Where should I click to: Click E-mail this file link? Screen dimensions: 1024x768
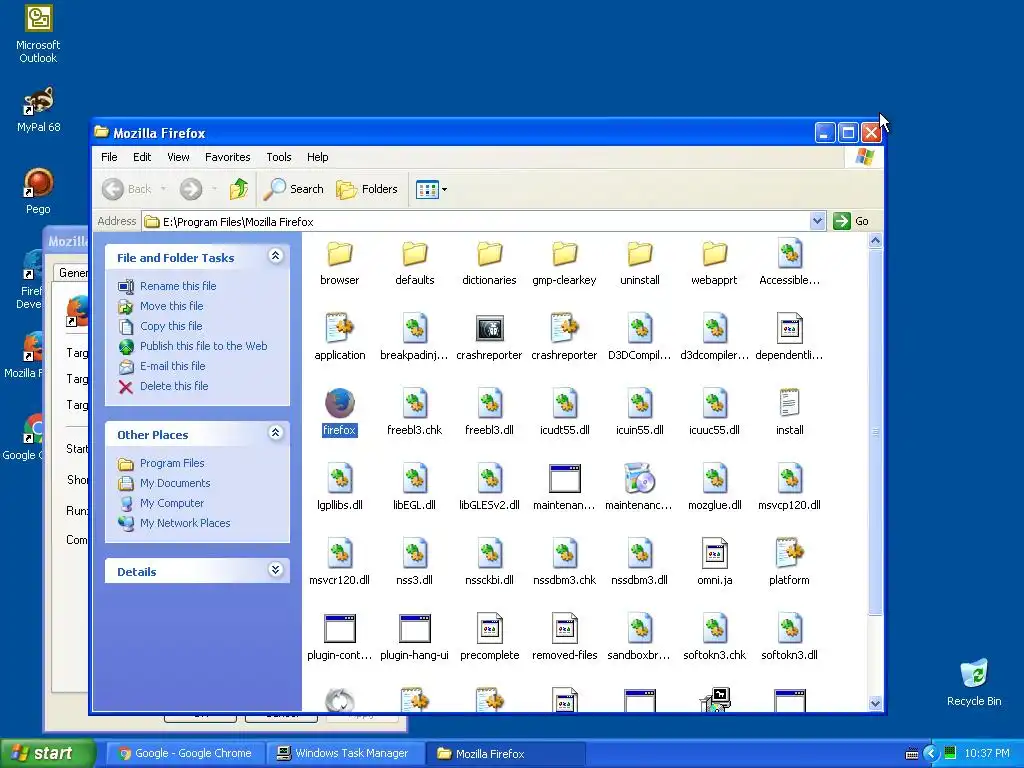click(x=172, y=366)
